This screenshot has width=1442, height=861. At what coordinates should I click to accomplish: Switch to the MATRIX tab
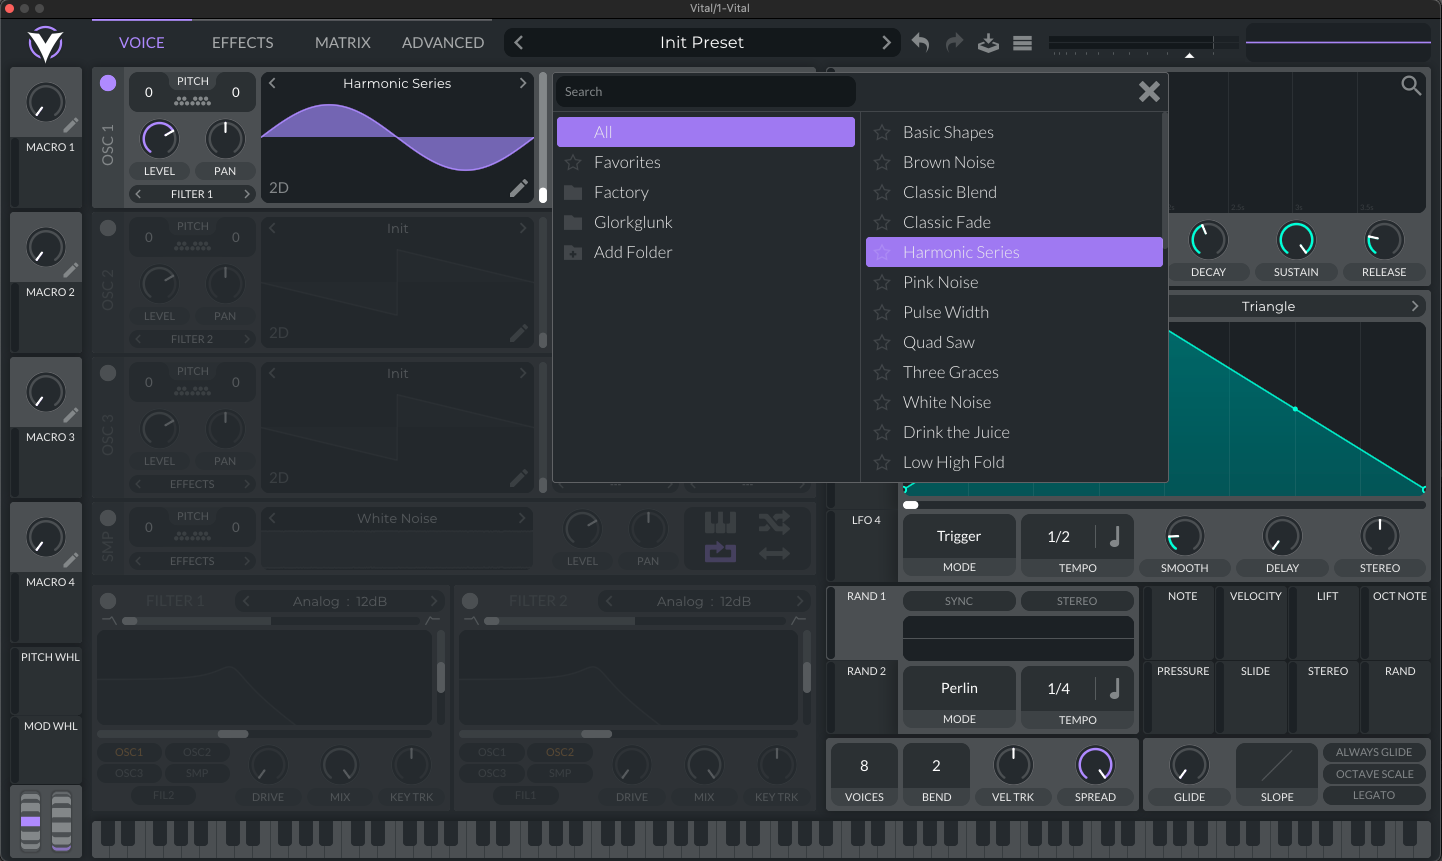pos(343,43)
